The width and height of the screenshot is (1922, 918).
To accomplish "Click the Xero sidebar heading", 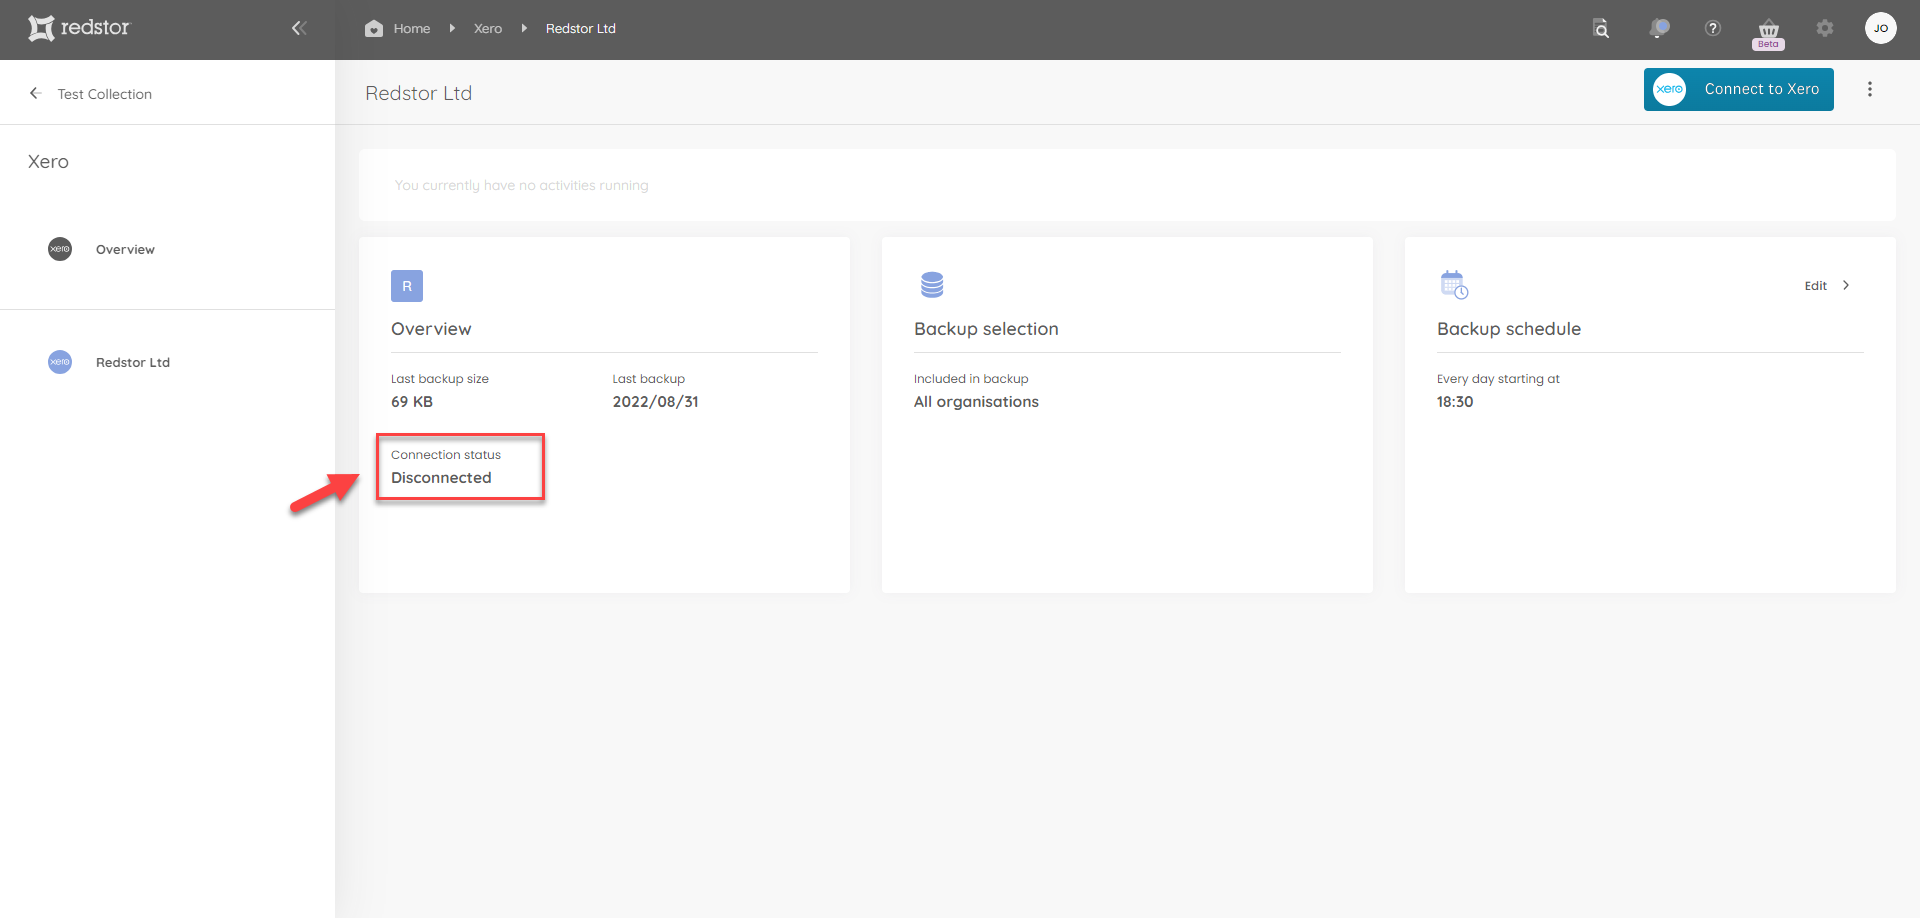I will click(48, 162).
